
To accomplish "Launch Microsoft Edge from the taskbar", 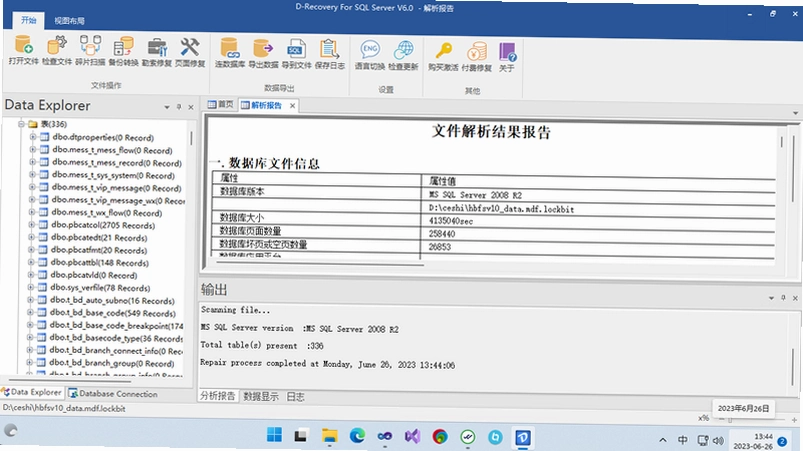I will (x=357, y=436).
